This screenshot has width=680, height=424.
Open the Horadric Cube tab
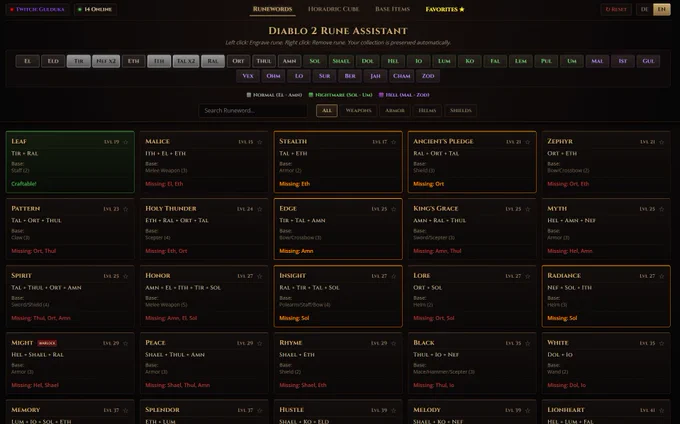click(333, 9)
